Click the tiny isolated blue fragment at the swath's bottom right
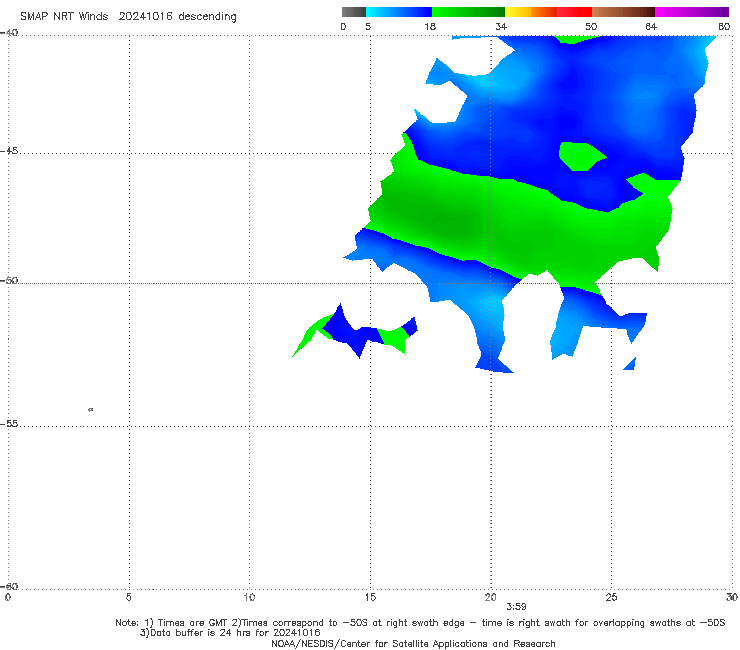The width and height of the screenshot is (740, 650). 630,364
